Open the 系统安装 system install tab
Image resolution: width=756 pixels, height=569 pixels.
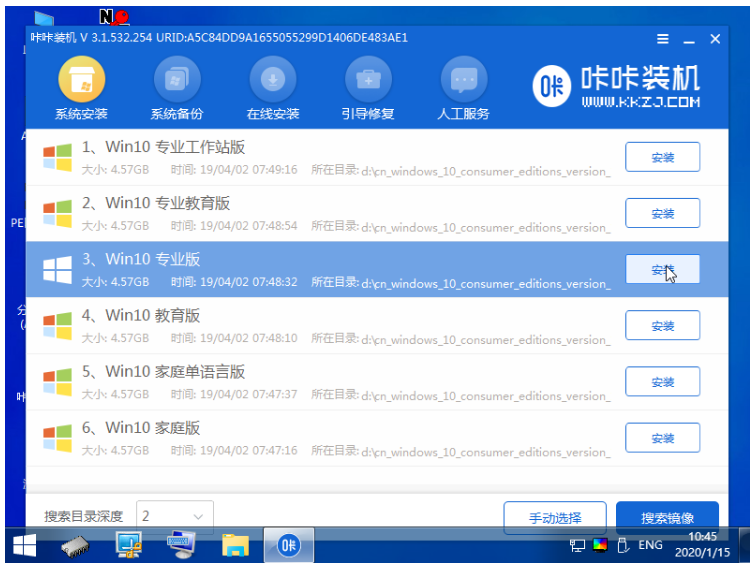[x=81, y=88]
